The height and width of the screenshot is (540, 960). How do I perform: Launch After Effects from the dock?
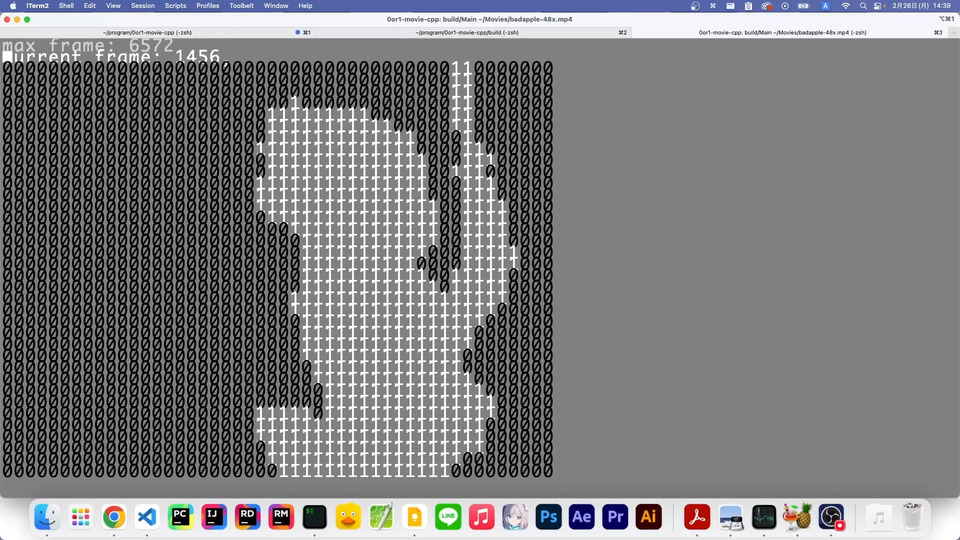click(x=582, y=517)
